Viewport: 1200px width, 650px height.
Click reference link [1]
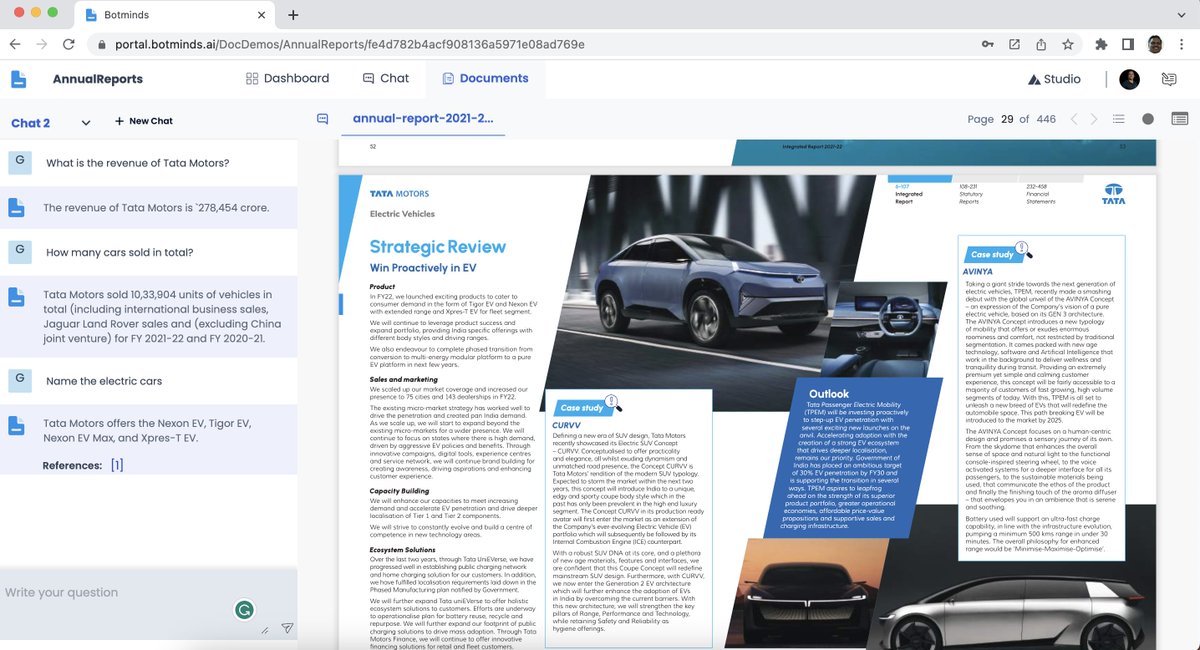tap(117, 465)
